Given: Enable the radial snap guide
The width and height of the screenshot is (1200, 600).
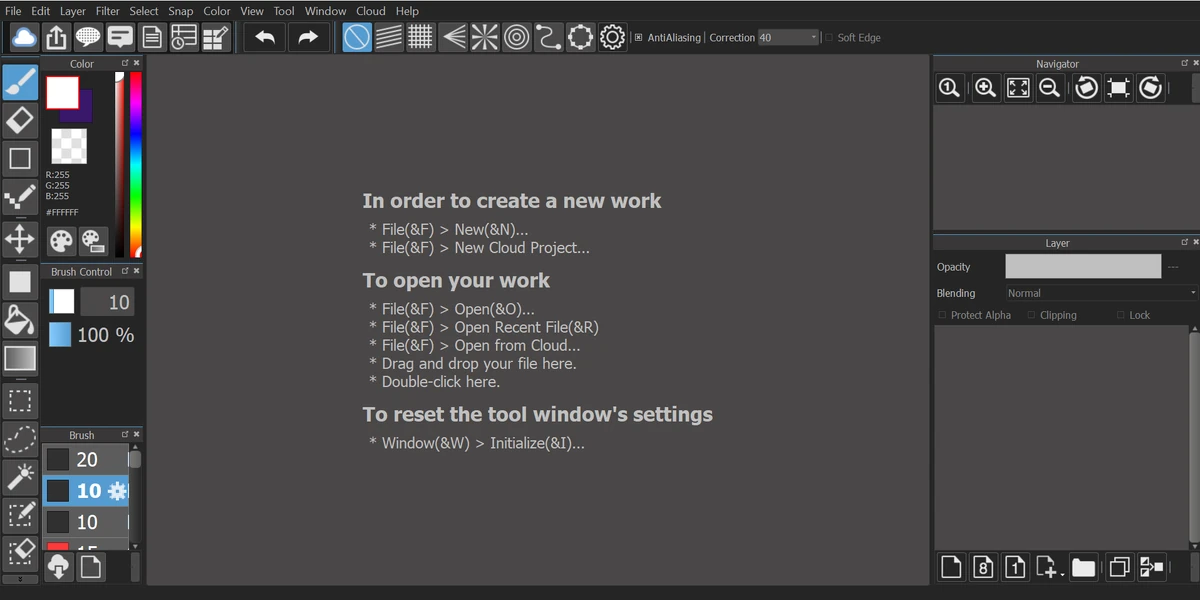Looking at the screenshot, I should point(485,38).
